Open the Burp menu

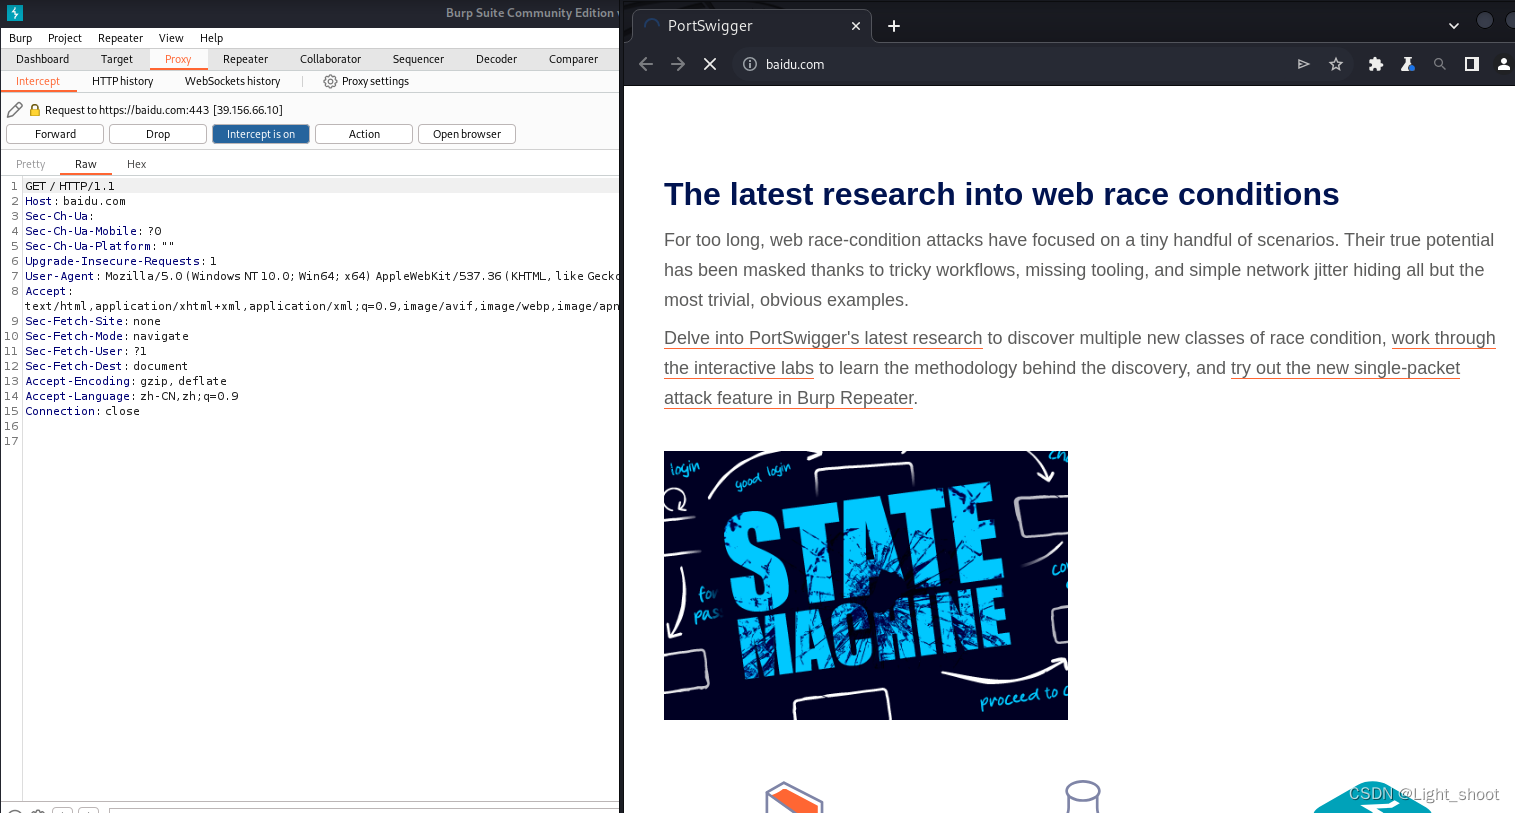pyautogui.click(x=21, y=38)
